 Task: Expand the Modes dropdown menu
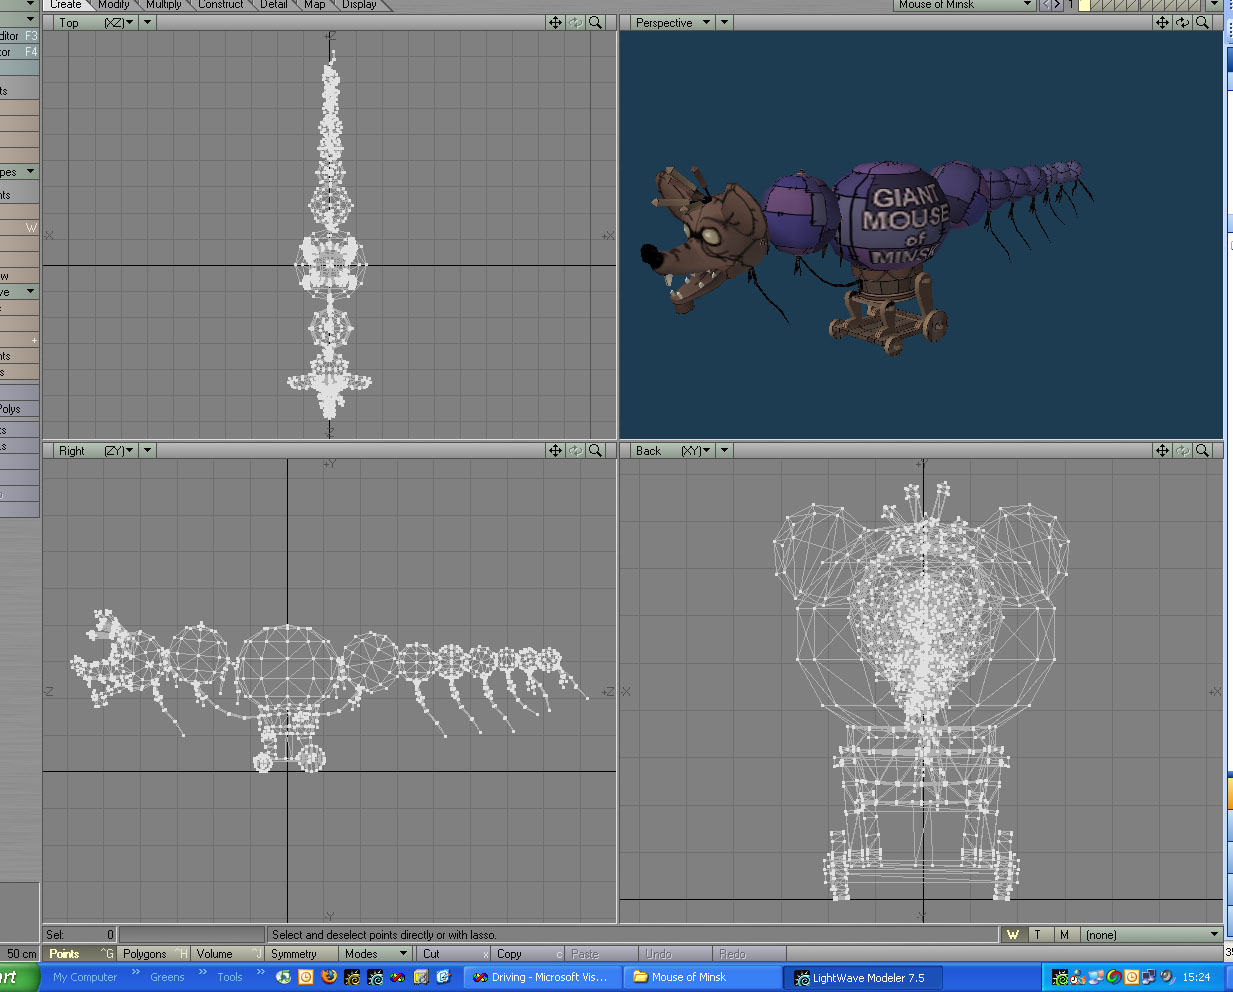(376, 954)
